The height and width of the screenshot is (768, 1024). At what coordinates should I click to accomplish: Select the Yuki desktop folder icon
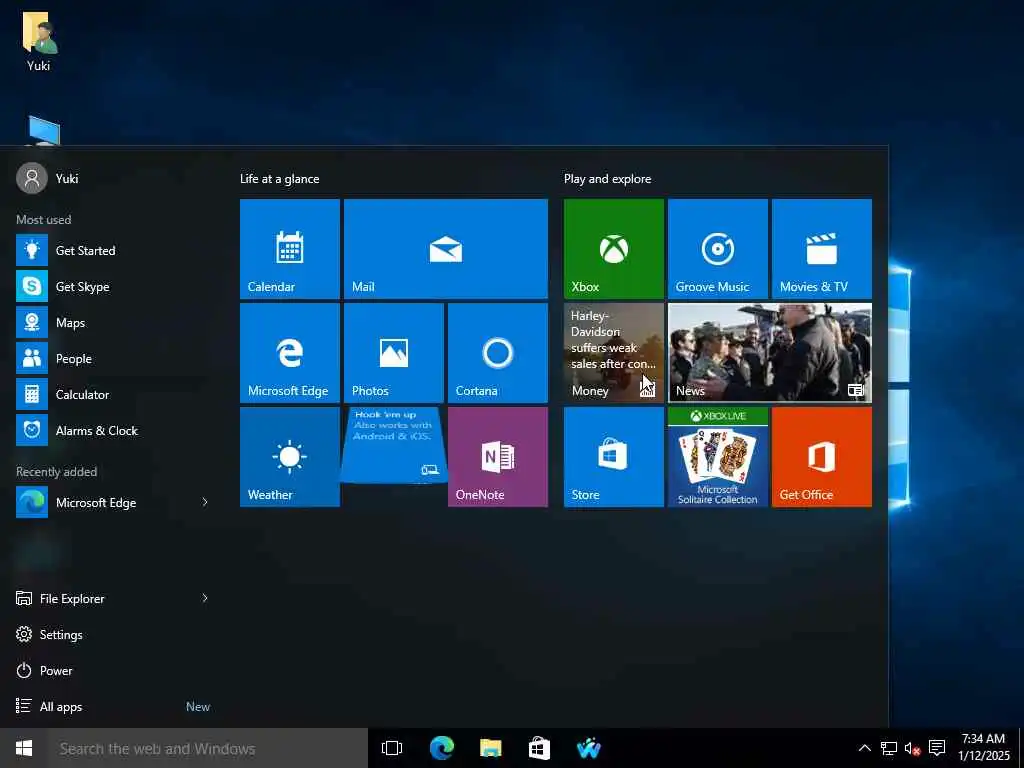(x=39, y=40)
